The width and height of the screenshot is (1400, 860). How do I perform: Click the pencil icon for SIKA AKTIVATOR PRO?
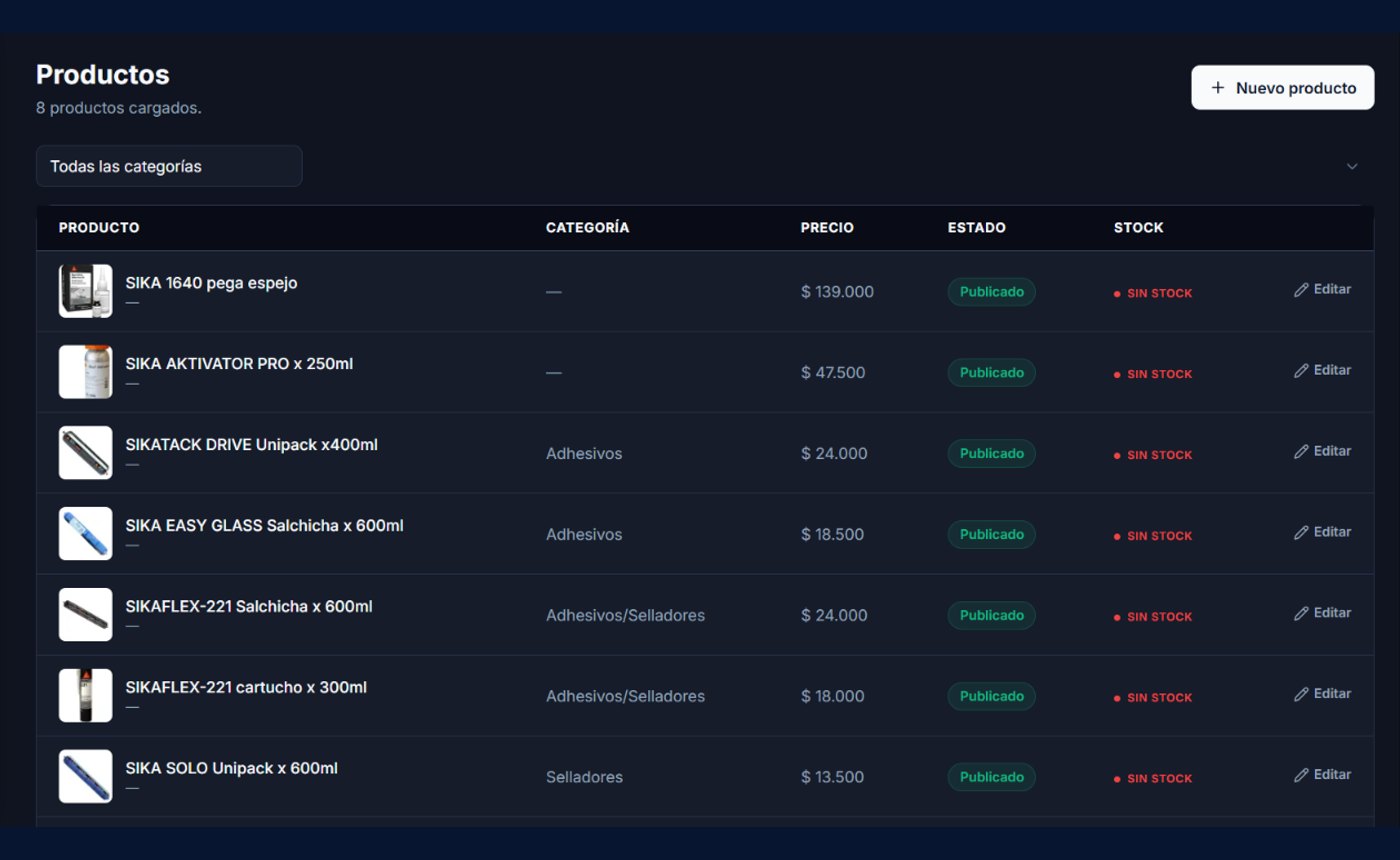pyautogui.click(x=1301, y=371)
